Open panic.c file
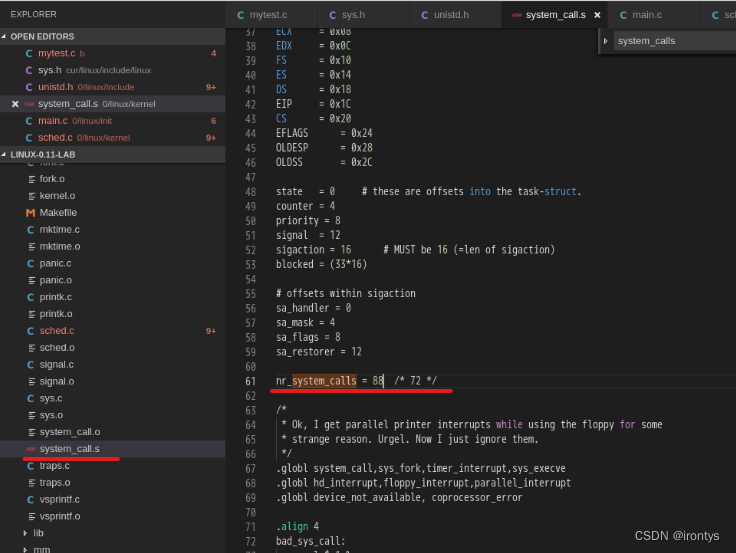 113,263
